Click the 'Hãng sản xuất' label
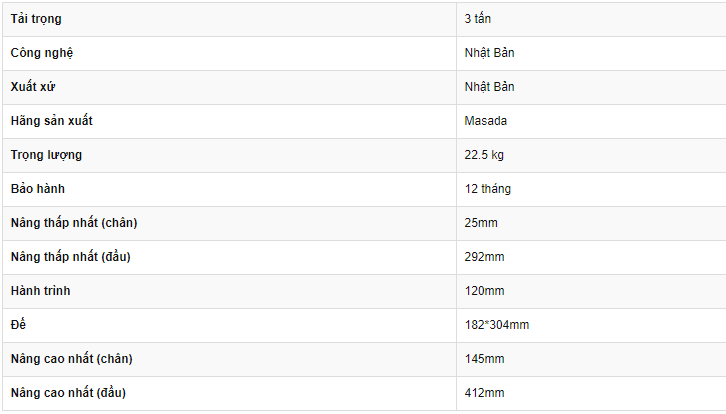Viewport: 726px width, 414px height. pos(51,121)
